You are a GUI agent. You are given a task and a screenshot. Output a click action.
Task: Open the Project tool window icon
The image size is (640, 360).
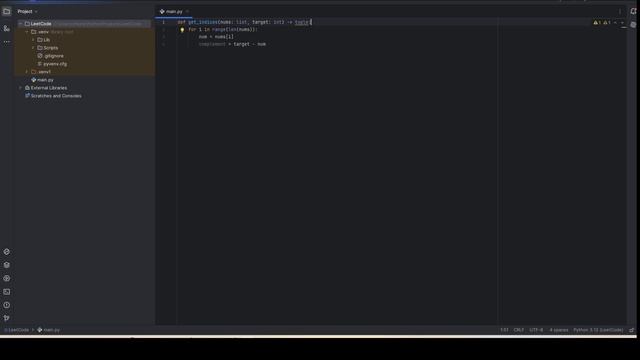pyautogui.click(x=7, y=11)
